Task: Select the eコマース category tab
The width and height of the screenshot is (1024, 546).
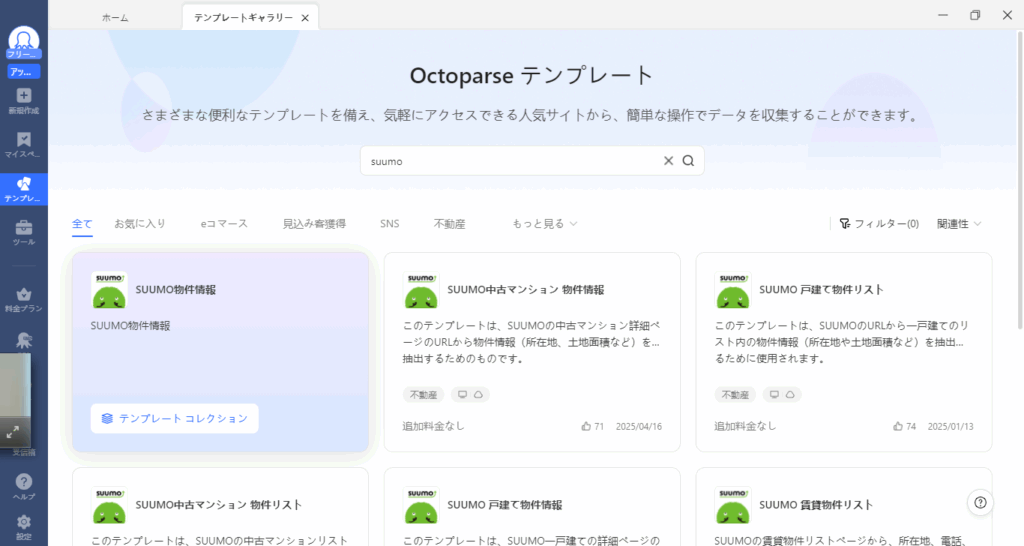Action: click(224, 224)
